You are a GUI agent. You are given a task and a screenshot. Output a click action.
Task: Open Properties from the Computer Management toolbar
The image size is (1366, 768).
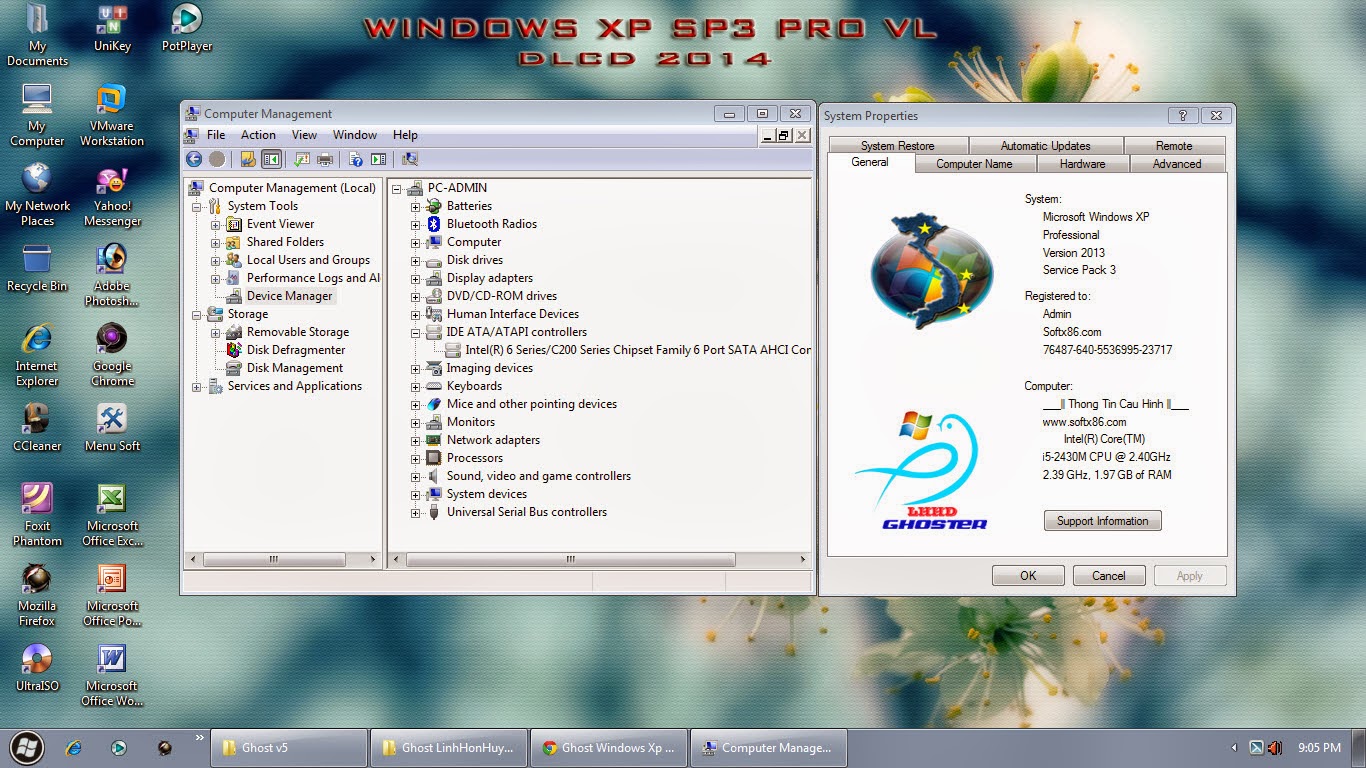[x=302, y=159]
